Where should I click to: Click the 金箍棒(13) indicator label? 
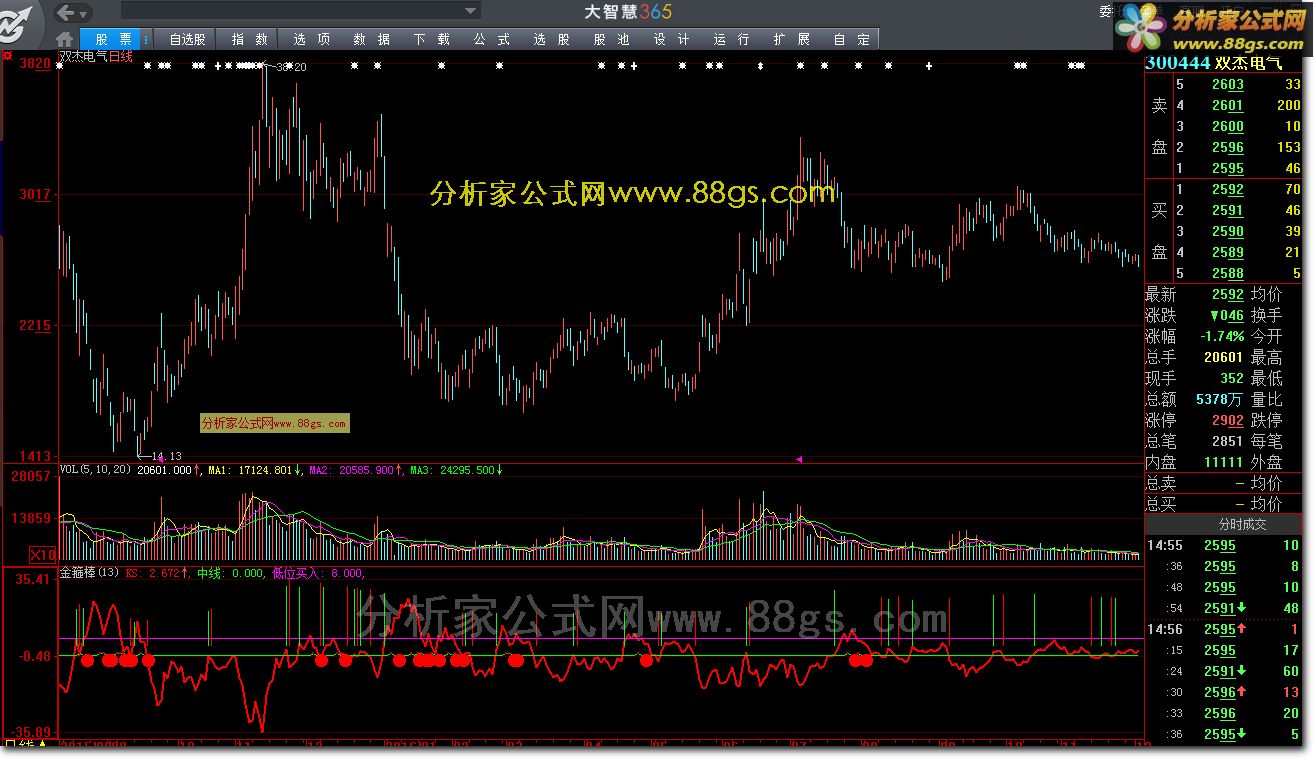click(90, 574)
